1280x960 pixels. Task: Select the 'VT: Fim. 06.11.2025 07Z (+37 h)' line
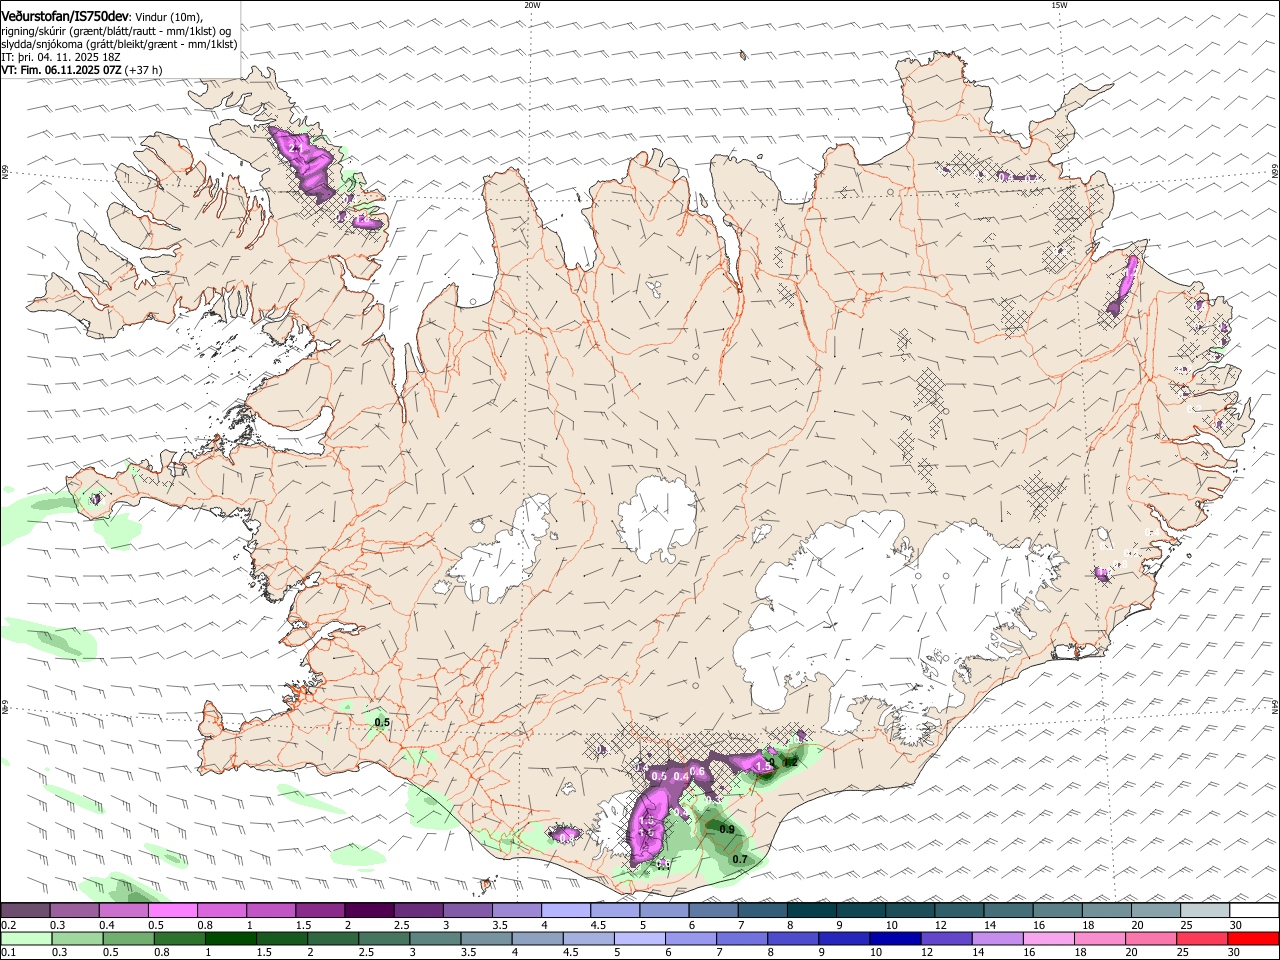(82, 70)
